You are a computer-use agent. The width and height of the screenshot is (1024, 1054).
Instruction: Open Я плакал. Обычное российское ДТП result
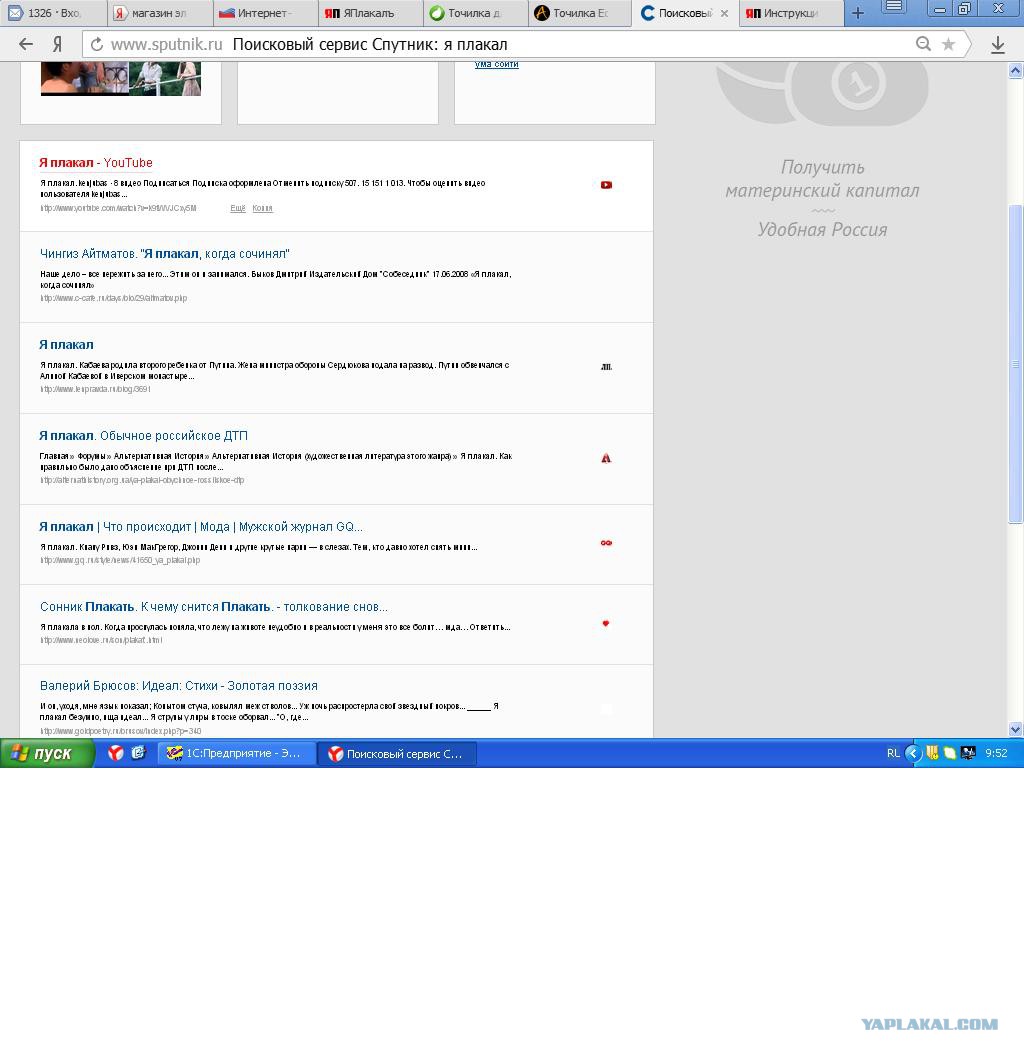tap(143, 436)
